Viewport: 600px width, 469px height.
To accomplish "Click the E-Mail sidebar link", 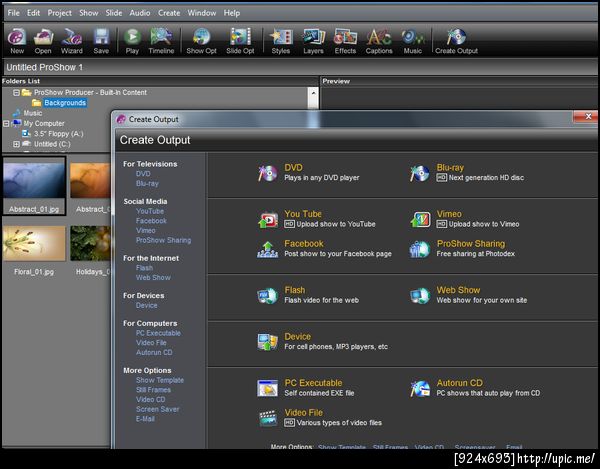I will coord(145,419).
